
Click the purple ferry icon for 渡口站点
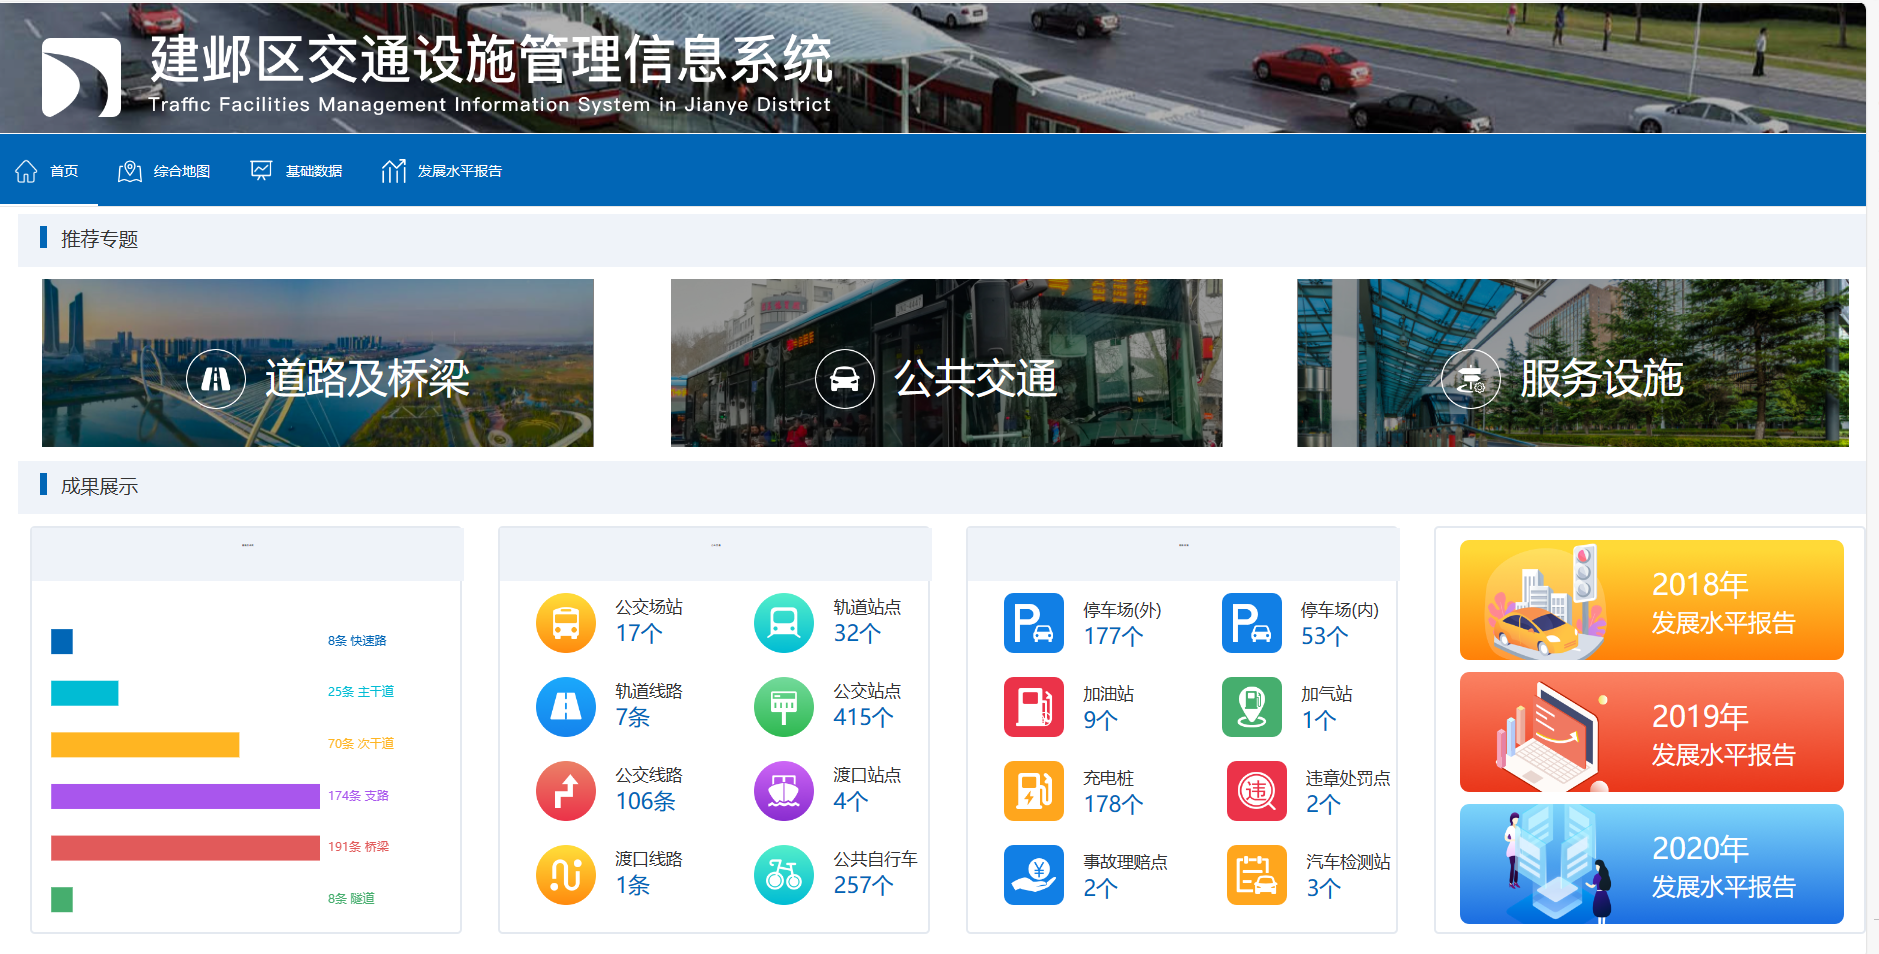[784, 791]
